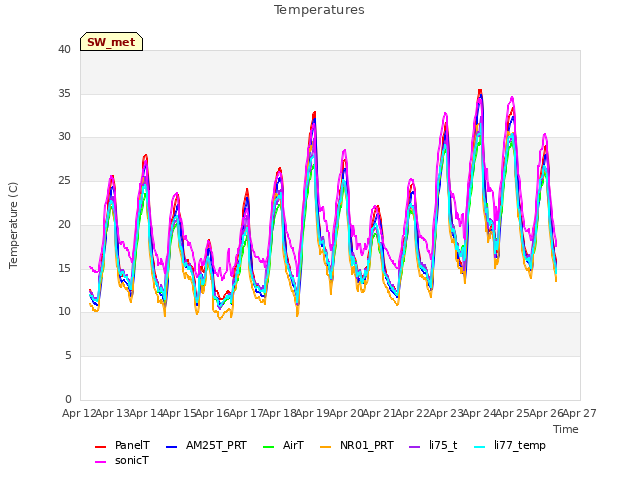Click the NR01_PRT orange legend swatch
Viewport: 640px width, 480px height.
[325, 447]
